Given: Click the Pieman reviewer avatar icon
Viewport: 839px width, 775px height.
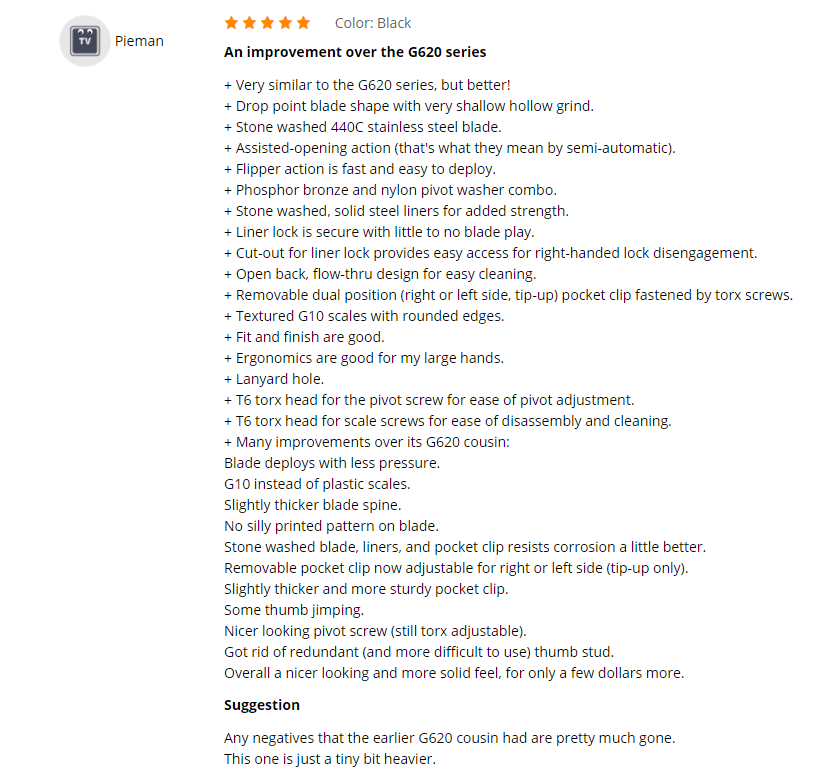Looking at the screenshot, I should coord(85,41).
